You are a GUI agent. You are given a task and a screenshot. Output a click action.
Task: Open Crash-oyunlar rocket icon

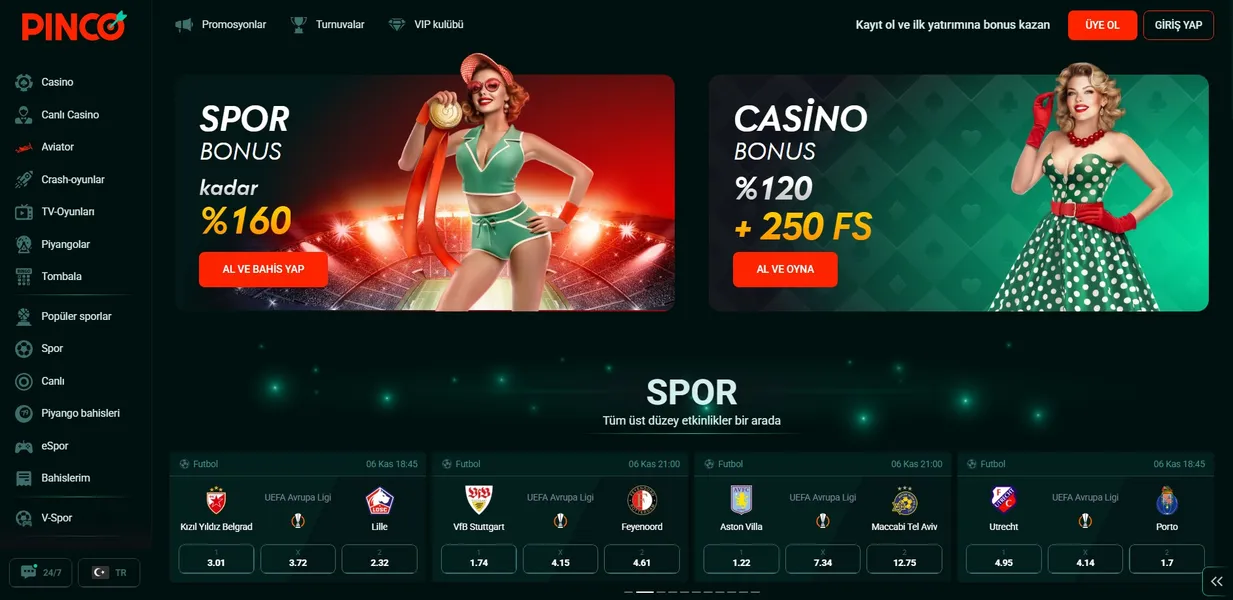pyautogui.click(x=24, y=180)
